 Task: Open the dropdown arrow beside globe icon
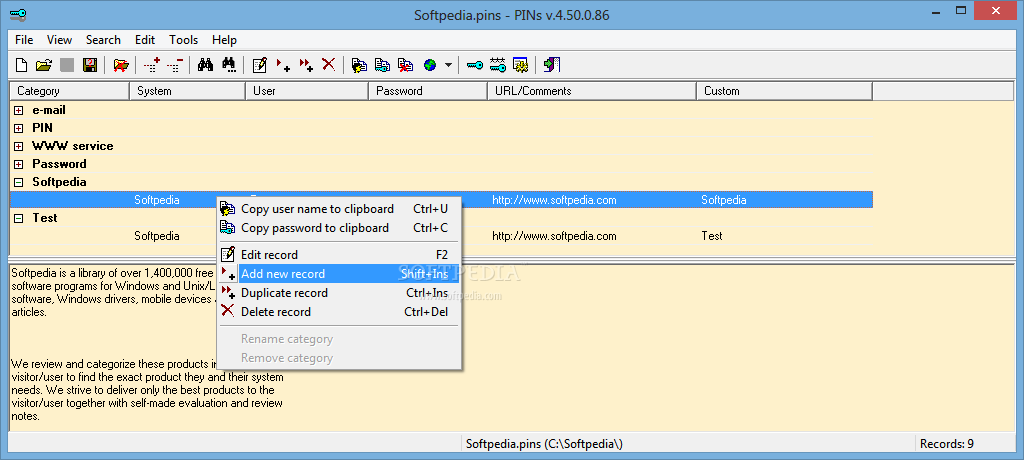coord(448,65)
